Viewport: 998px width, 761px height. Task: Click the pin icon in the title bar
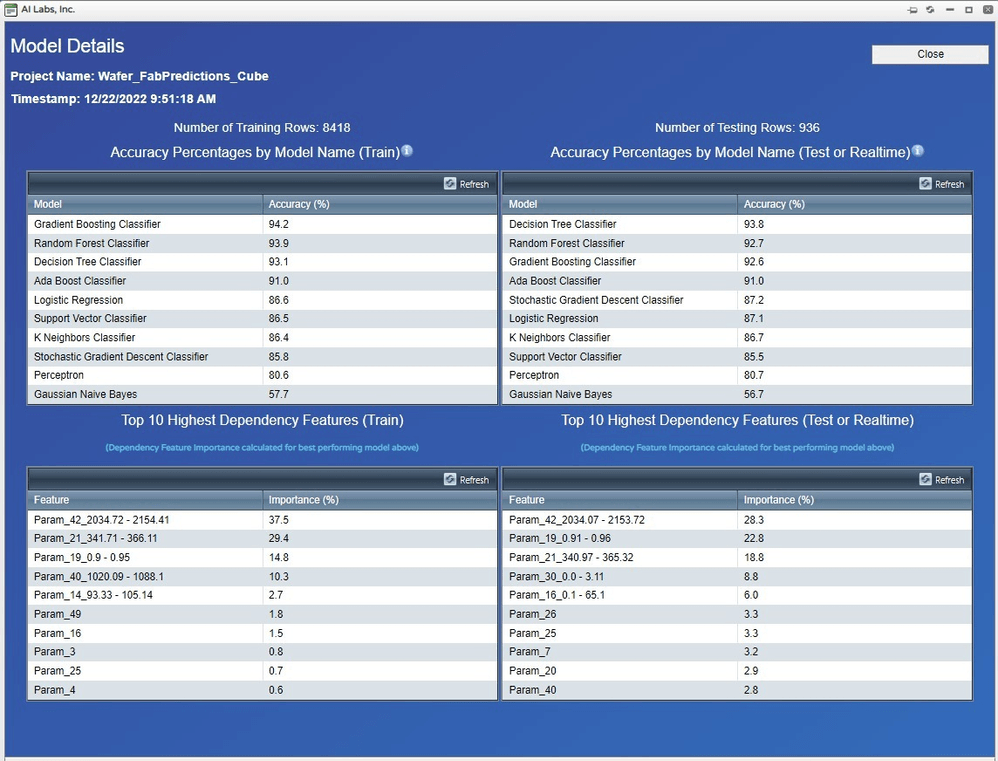(x=912, y=10)
